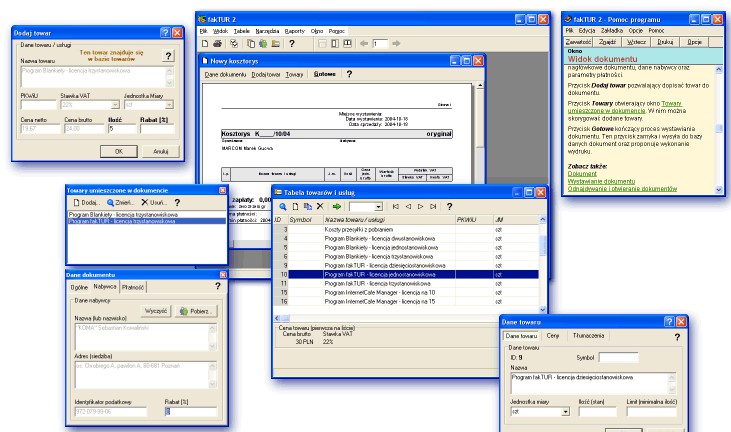This screenshot has width=731, height=432.
Task: Click the help icon in Nowy kosztorys window
Action: [x=349, y=74]
